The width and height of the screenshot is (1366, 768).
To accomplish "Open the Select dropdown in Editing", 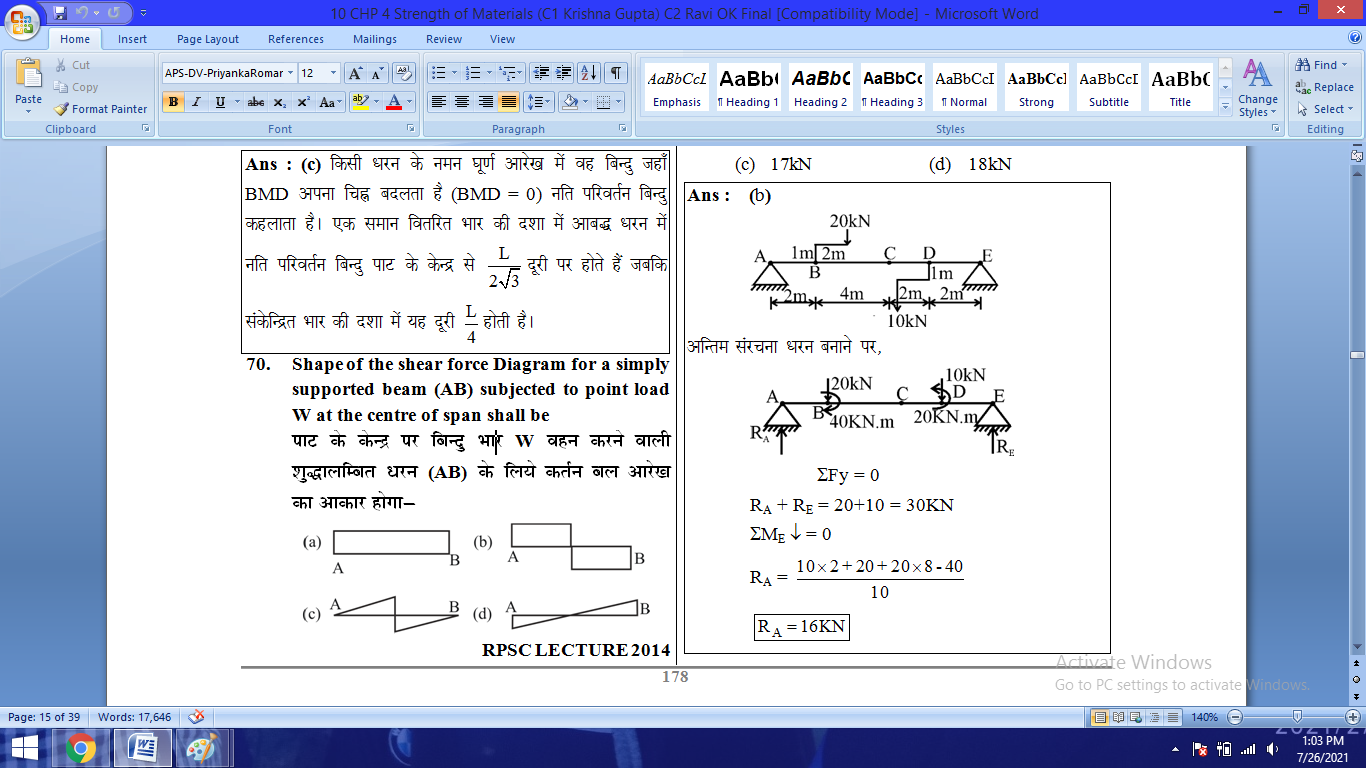I will (x=1325, y=109).
